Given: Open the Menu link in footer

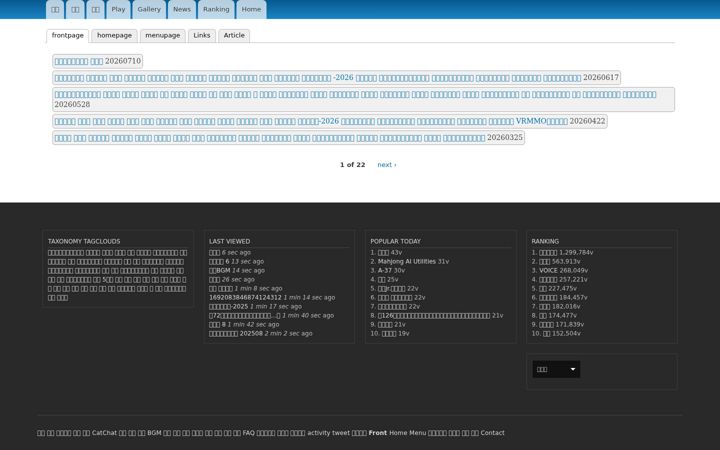Looking at the screenshot, I should [417, 433].
